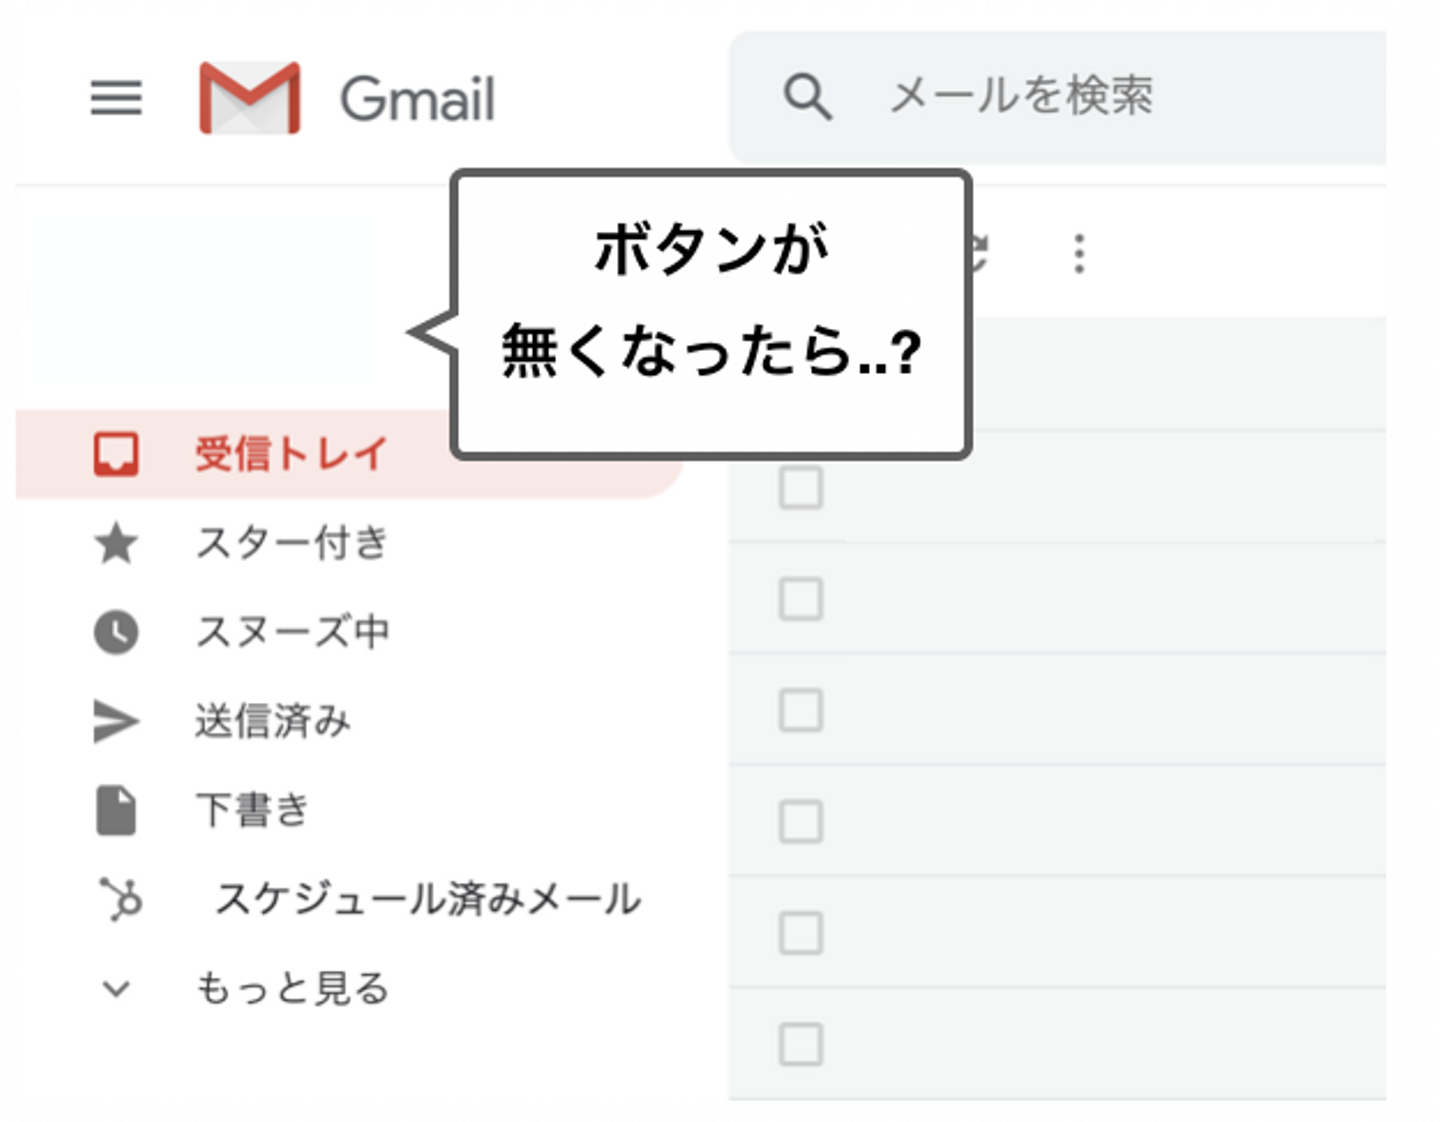Open the hamburger main menu
The width and height of the screenshot is (1440, 1122).
pyautogui.click(x=116, y=98)
